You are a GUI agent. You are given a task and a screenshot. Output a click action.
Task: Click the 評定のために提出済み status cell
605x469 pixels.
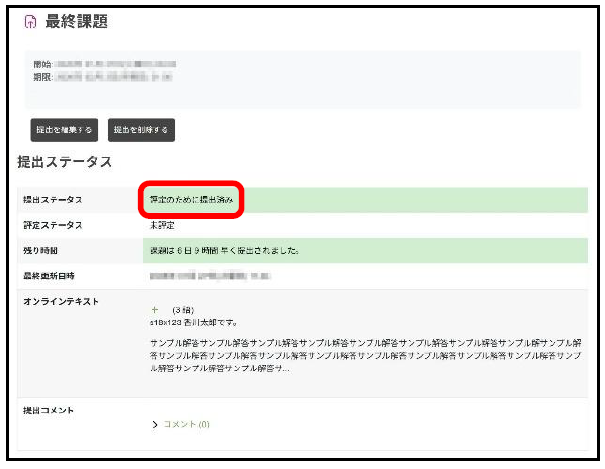pos(190,200)
